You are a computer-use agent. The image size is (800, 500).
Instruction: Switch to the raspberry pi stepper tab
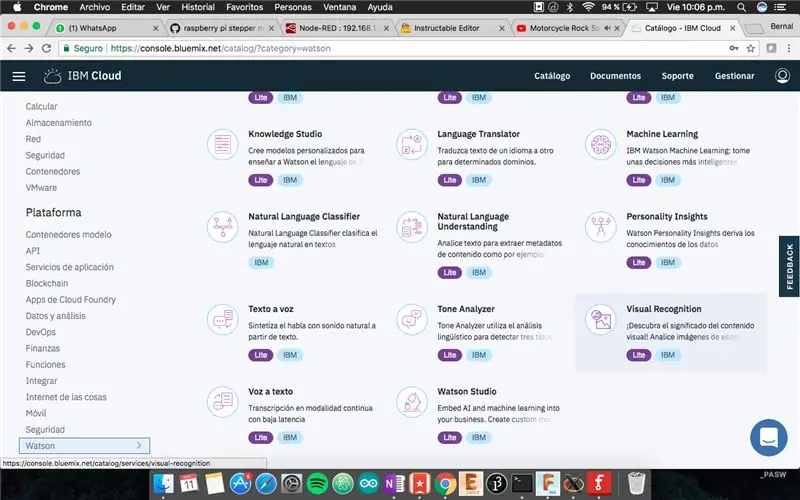pyautogui.click(x=221, y=28)
